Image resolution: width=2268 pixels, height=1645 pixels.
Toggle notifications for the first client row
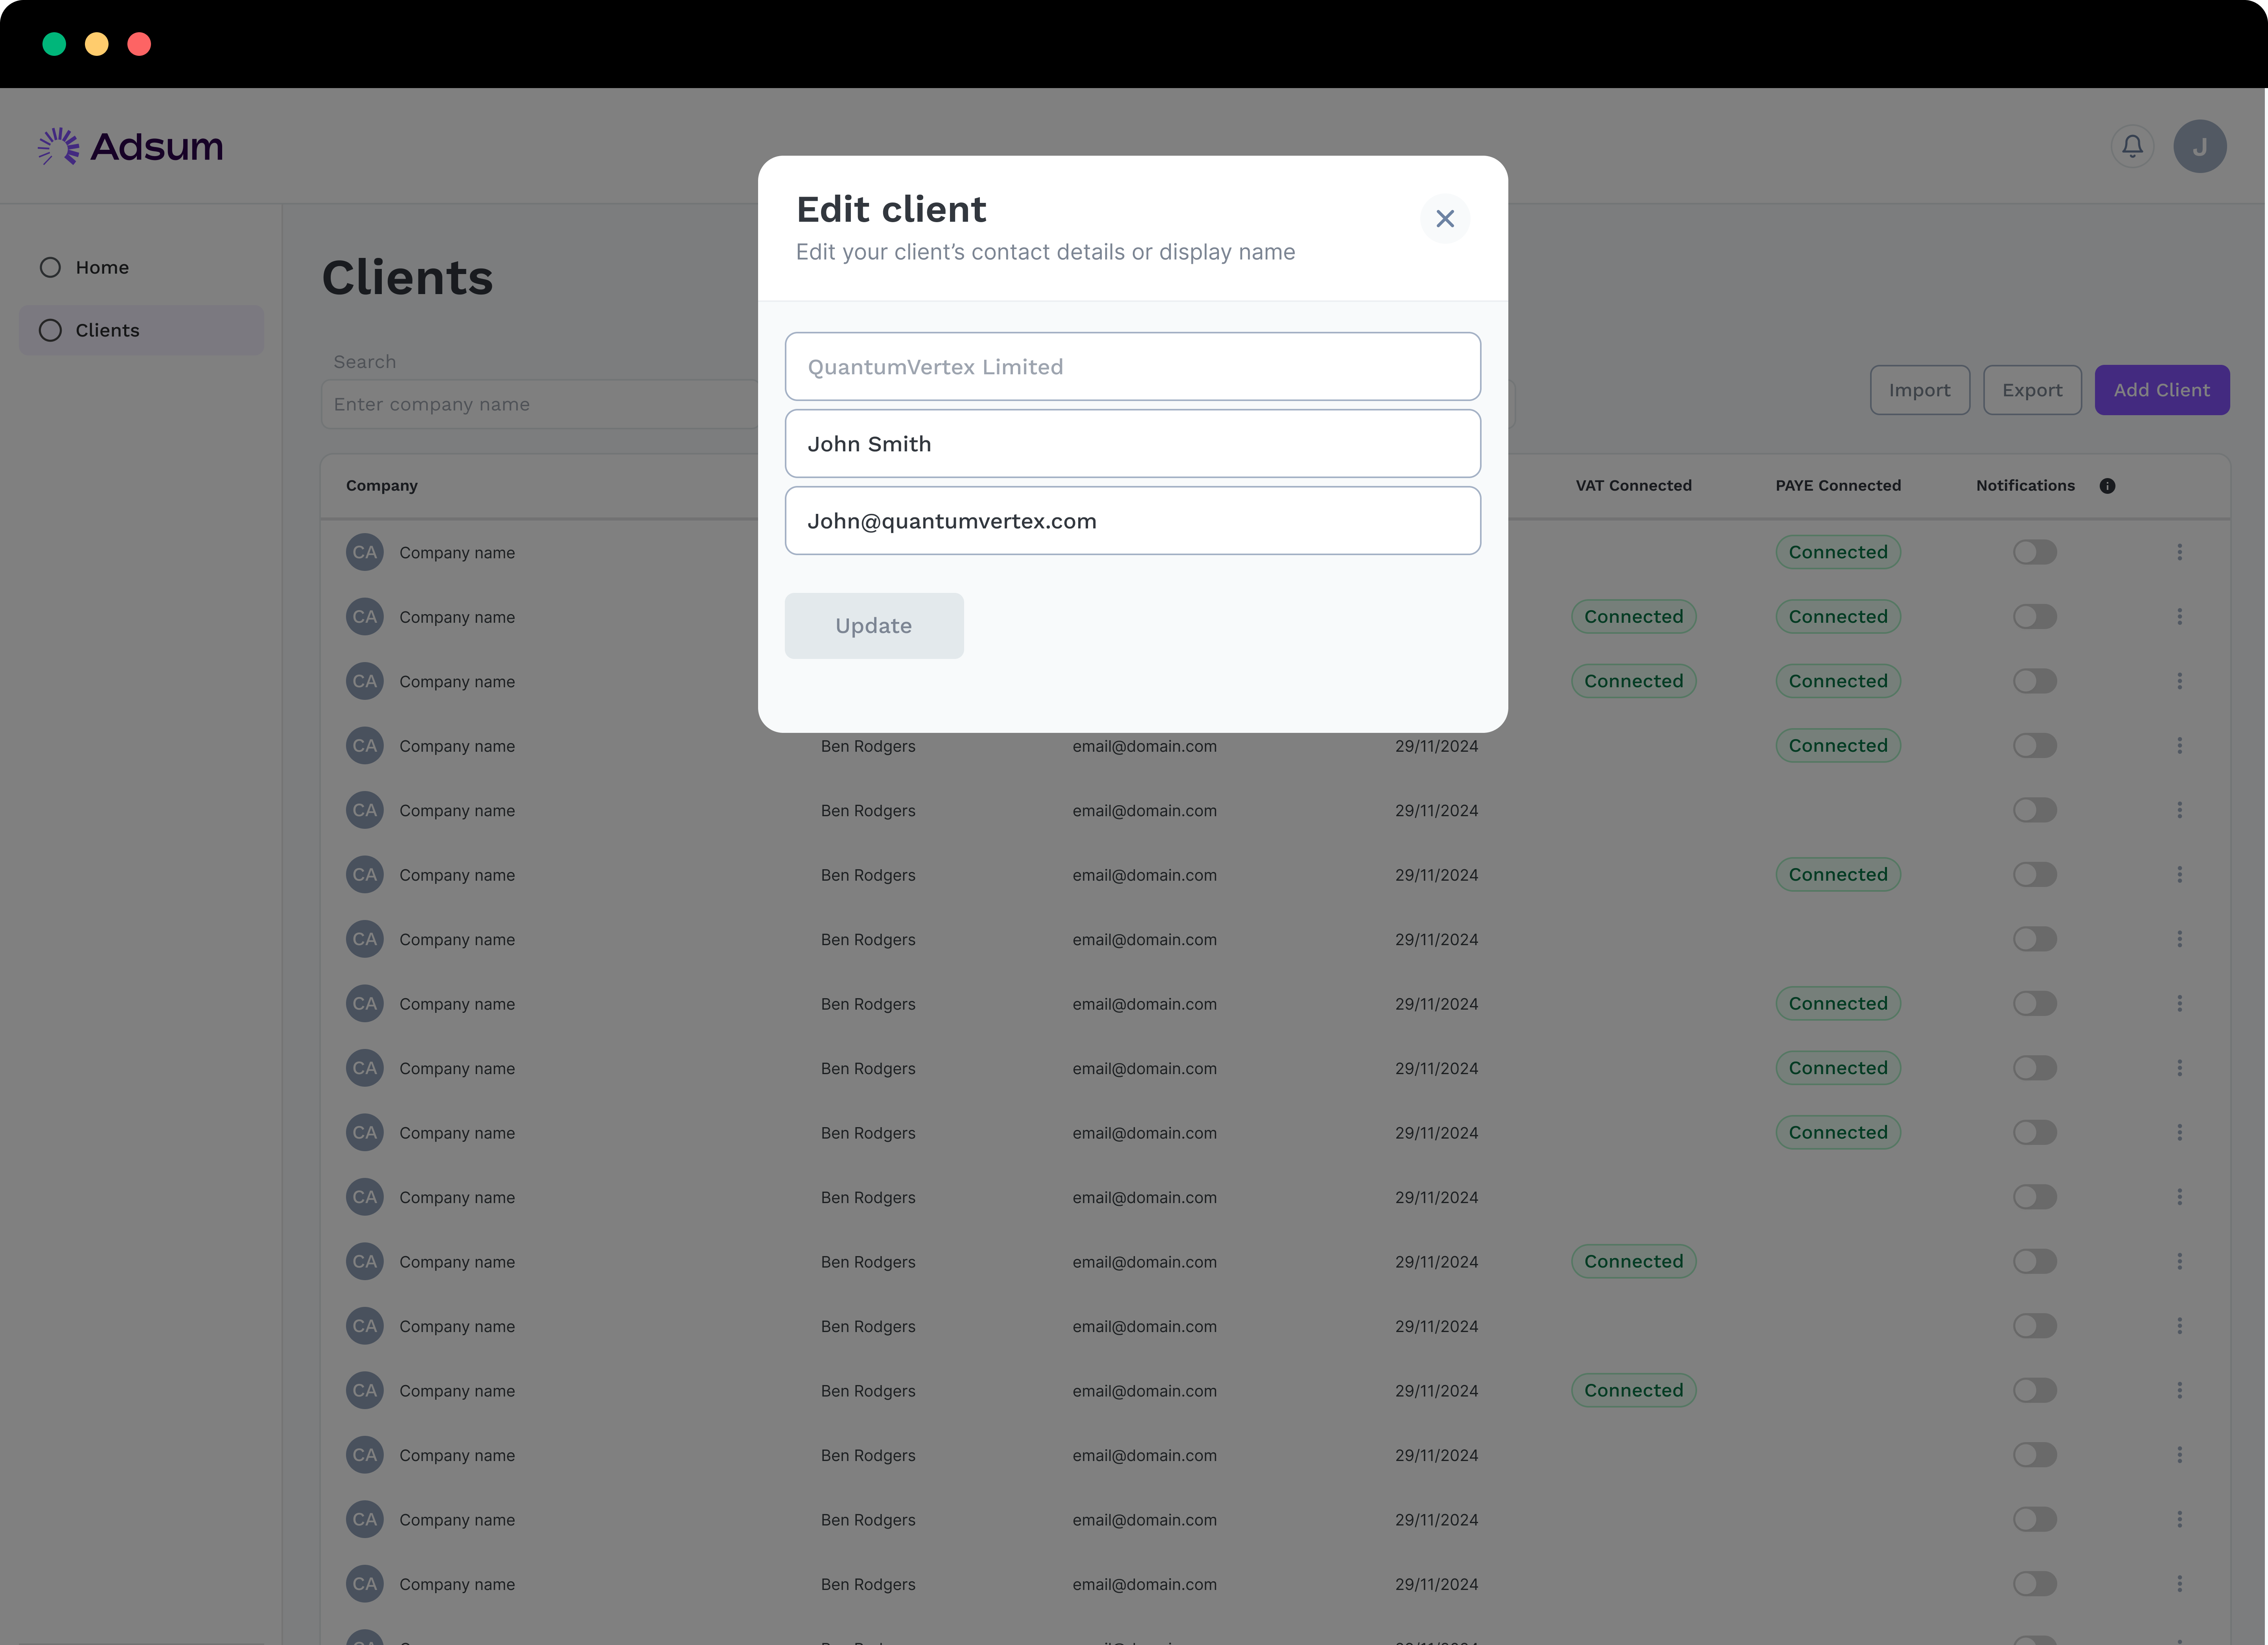tap(2034, 552)
